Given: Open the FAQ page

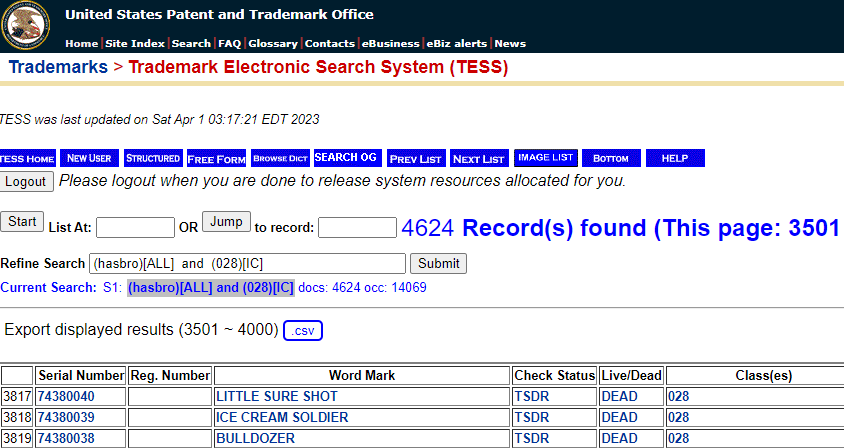Looking at the screenshot, I should click(x=230, y=44).
